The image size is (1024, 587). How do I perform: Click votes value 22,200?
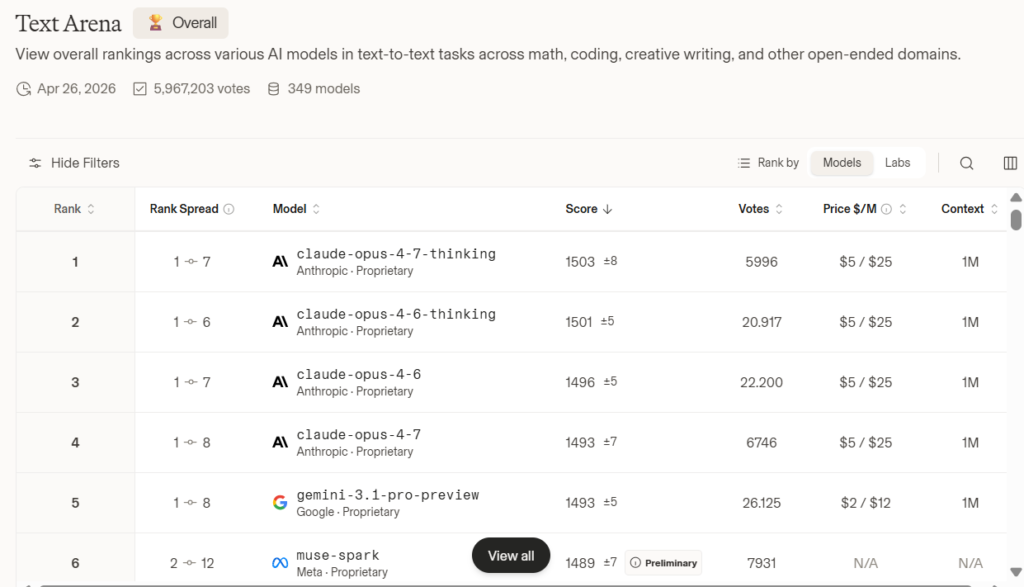click(x=761, y=382)
